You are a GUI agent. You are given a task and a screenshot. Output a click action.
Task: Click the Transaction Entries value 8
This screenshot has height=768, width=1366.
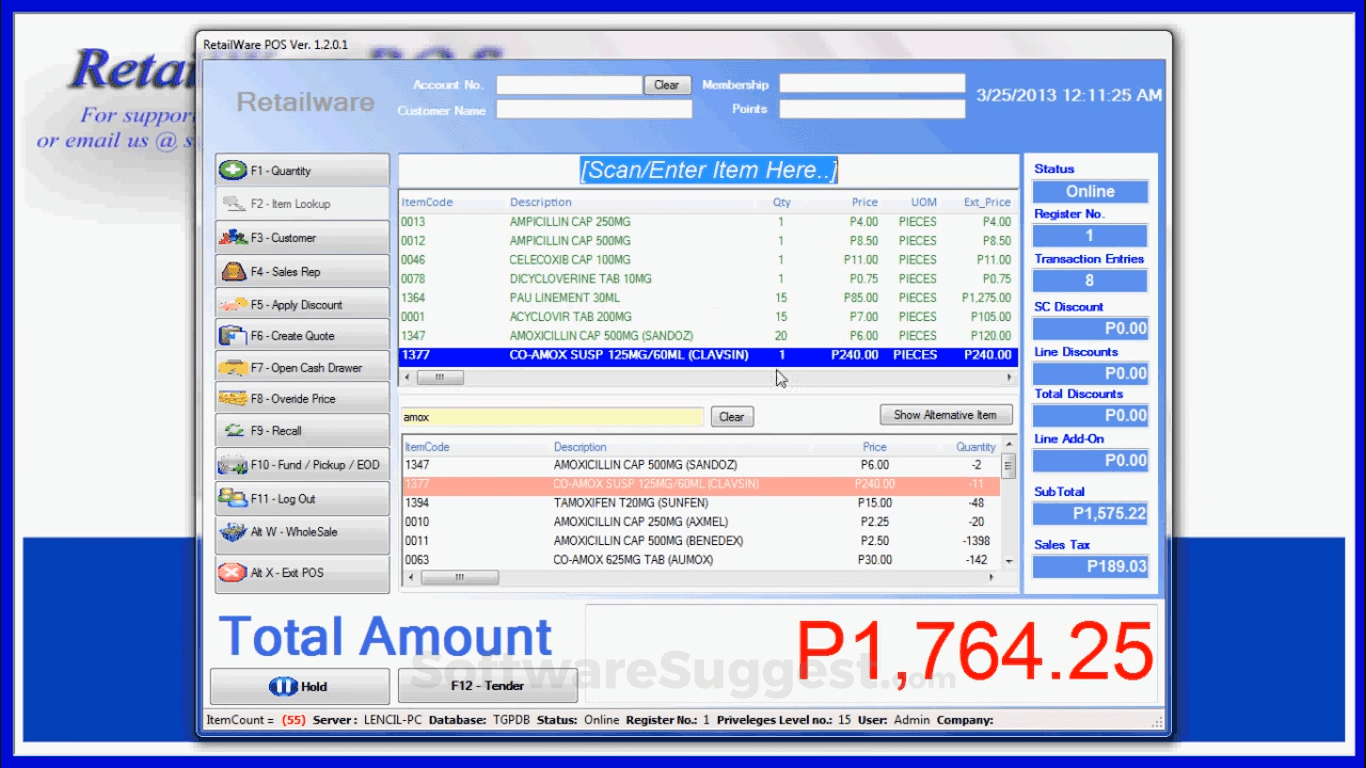click(x=1090, y=281)
